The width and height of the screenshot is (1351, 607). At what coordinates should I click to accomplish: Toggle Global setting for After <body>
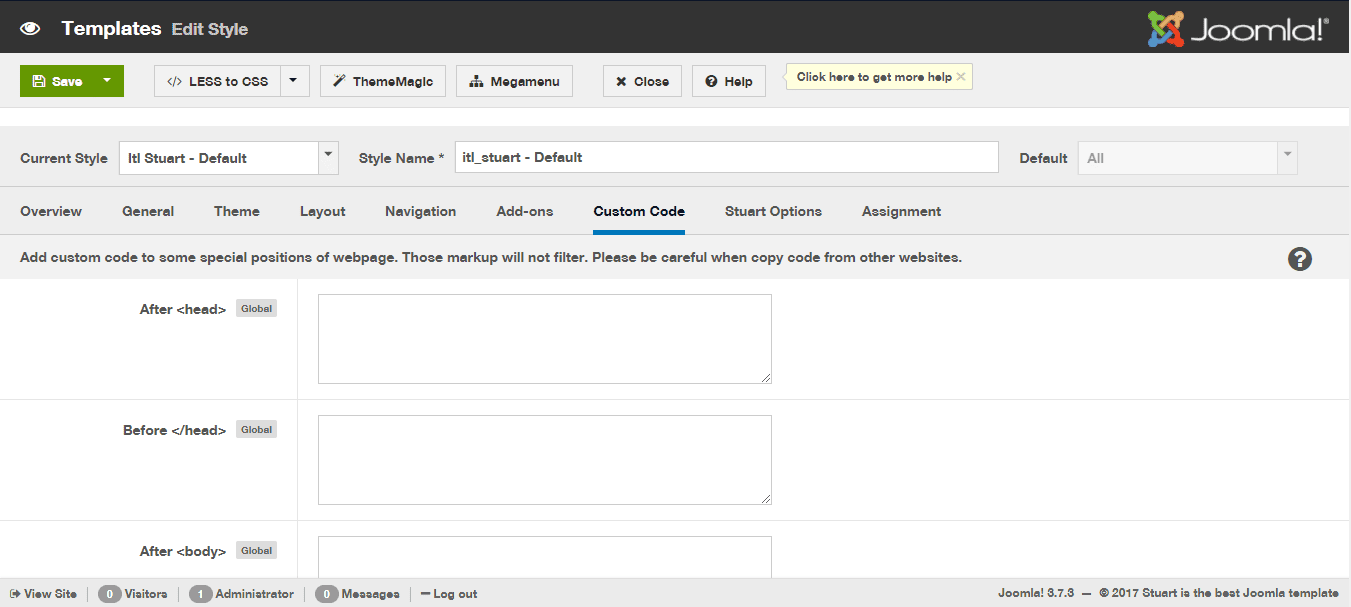click(256, 549)
